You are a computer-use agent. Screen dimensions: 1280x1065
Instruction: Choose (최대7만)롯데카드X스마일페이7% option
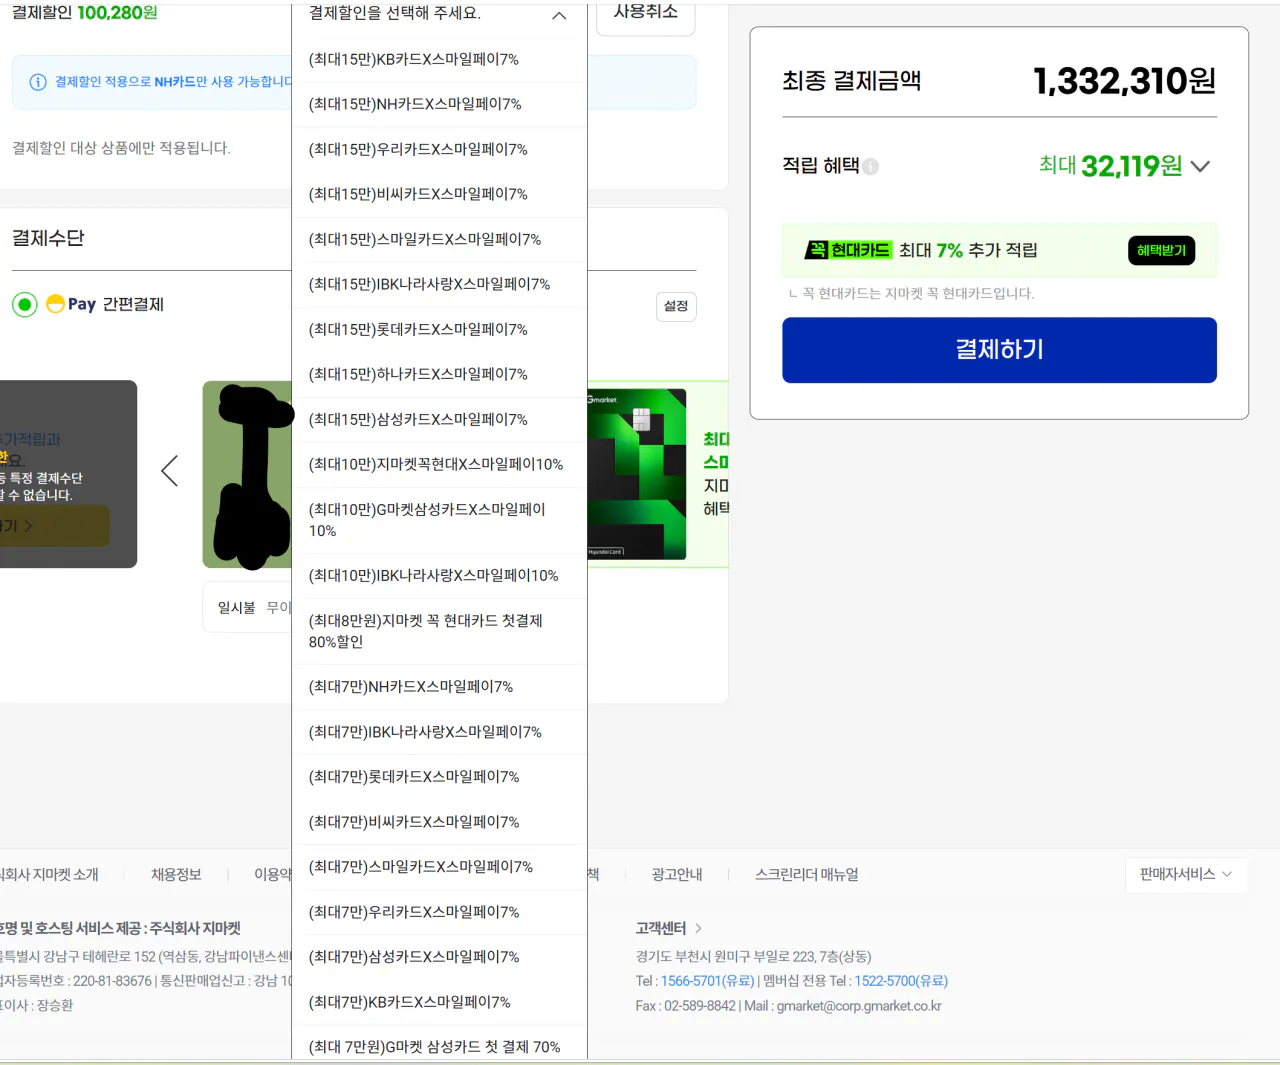point(439,776)
